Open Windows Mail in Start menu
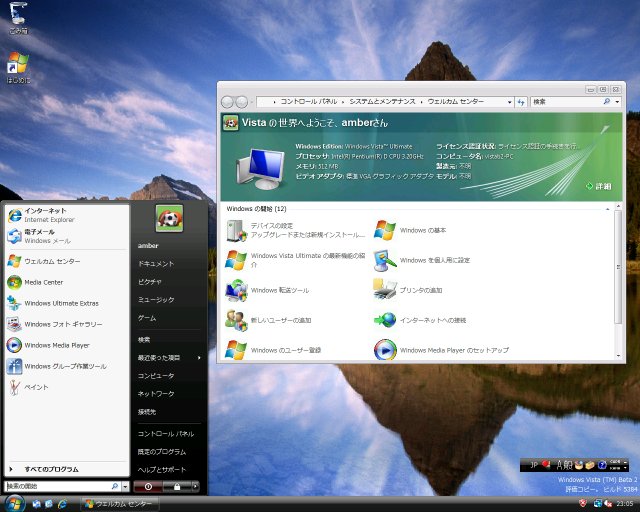Viewport: 640px width, 512px height. coord(67,236)
